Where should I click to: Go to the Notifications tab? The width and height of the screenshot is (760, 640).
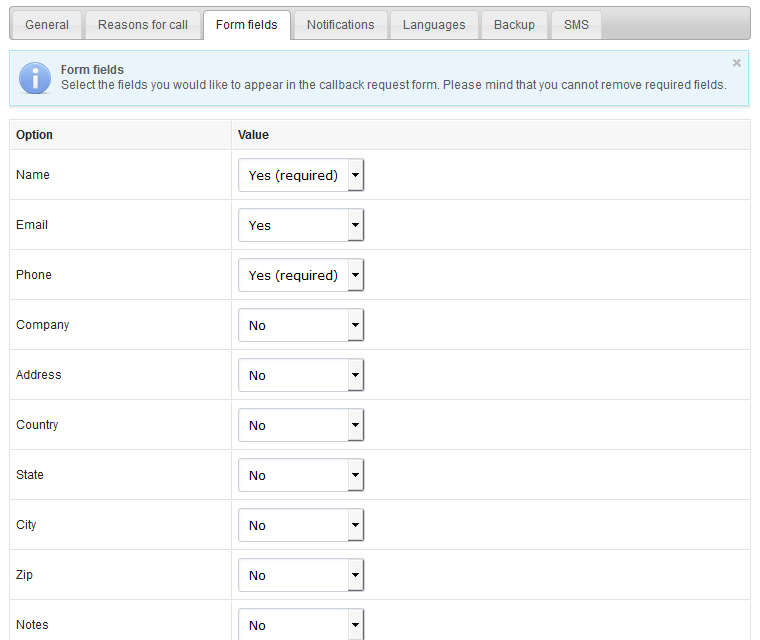coord(341,25)
